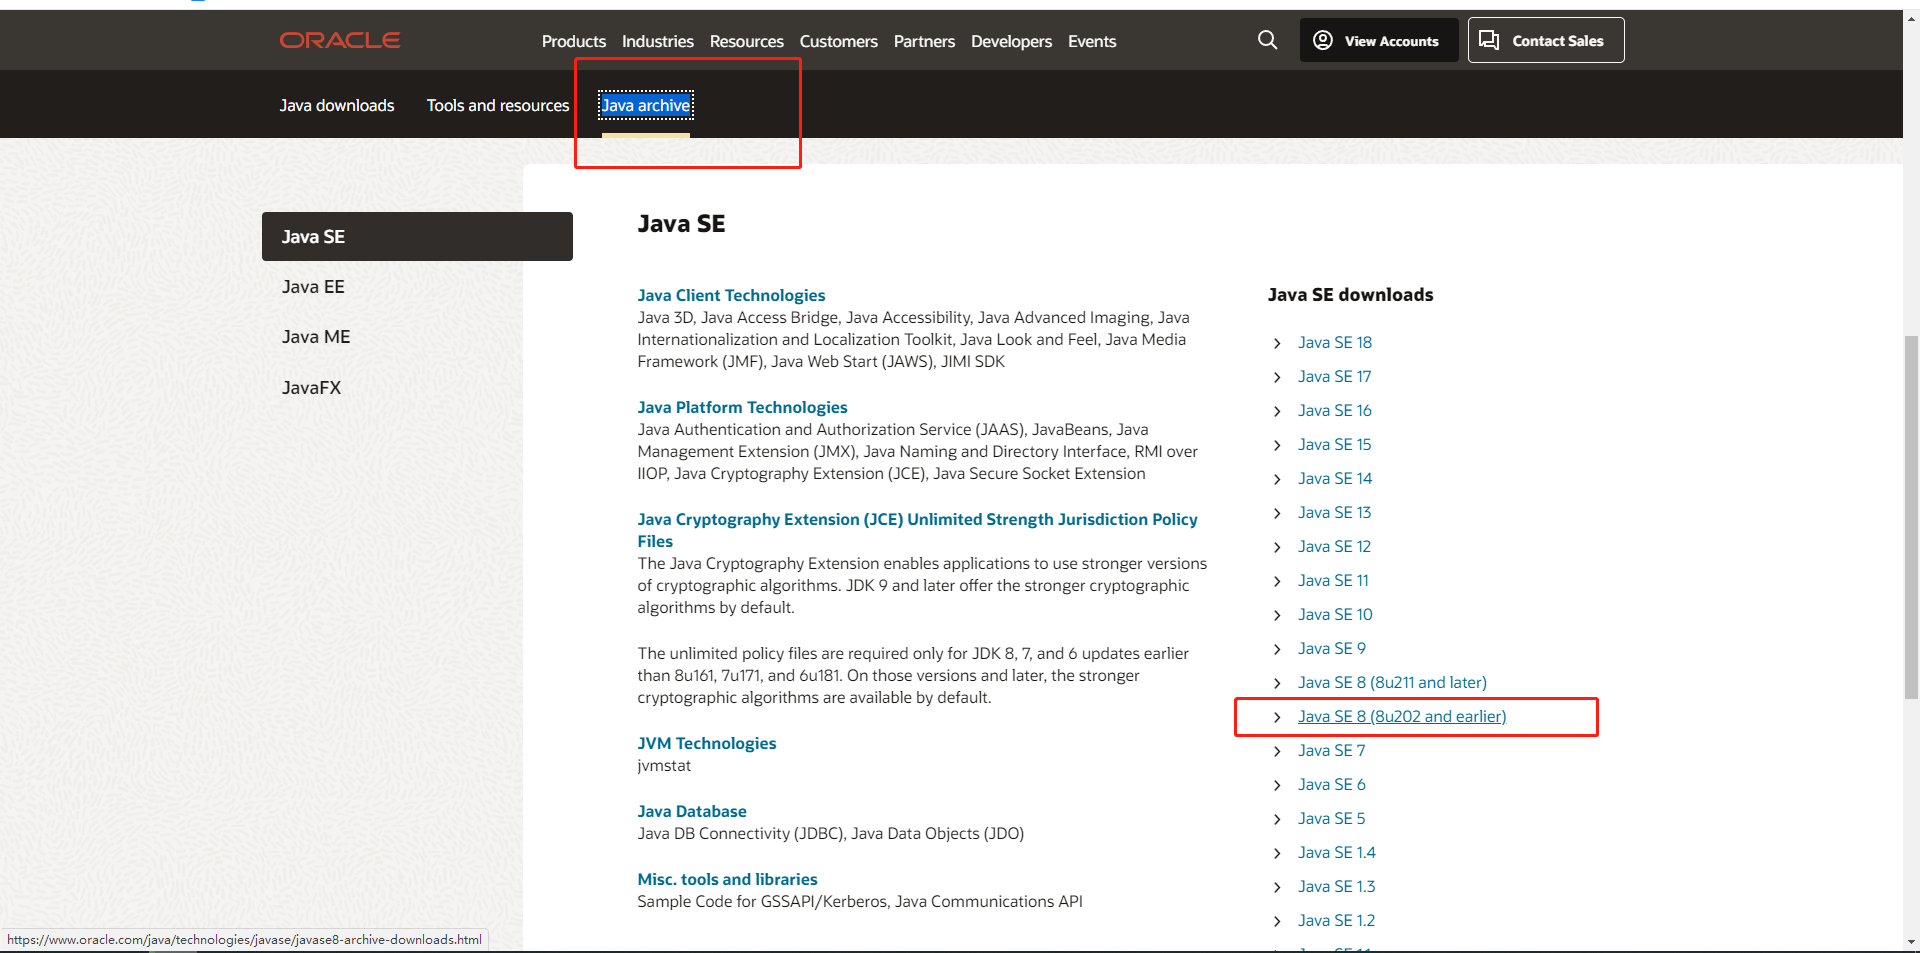The width and height of the screenshot is (1920, 953).
Task: Open the Java SE 6 link
Action: point(1332,784)
